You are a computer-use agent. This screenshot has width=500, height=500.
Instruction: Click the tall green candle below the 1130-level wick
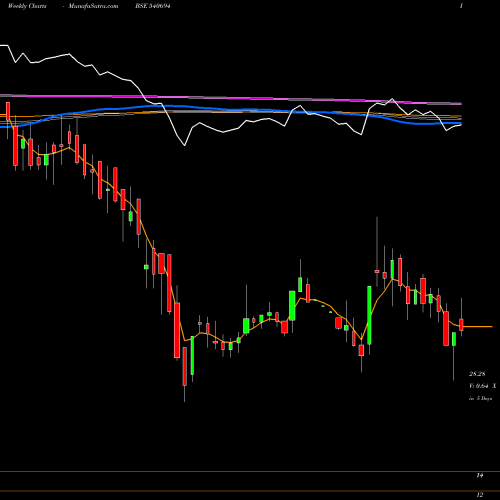pos(369,315)
